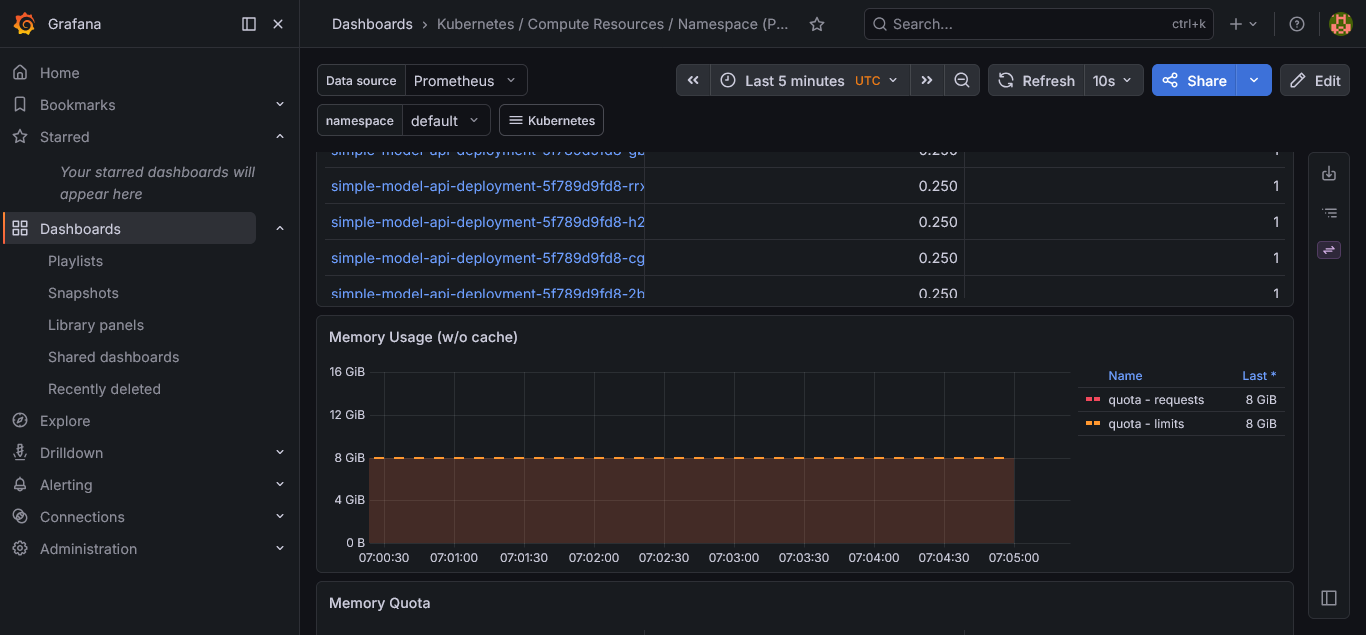1366x635 pixels.
Task: Click the Share button
Action: point(1194,80)
